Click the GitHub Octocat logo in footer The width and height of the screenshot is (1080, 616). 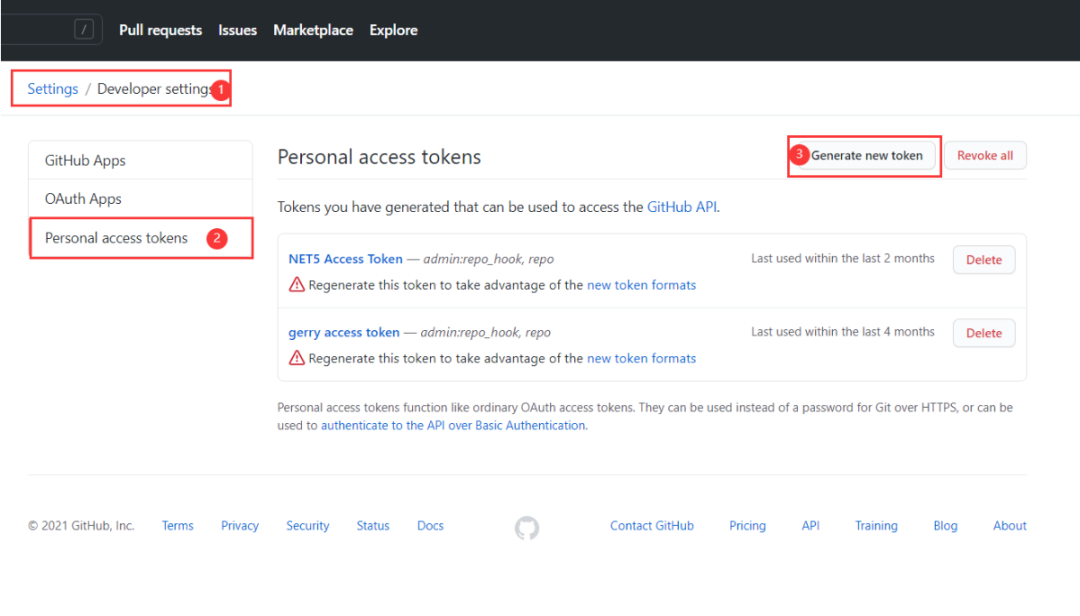527,528
